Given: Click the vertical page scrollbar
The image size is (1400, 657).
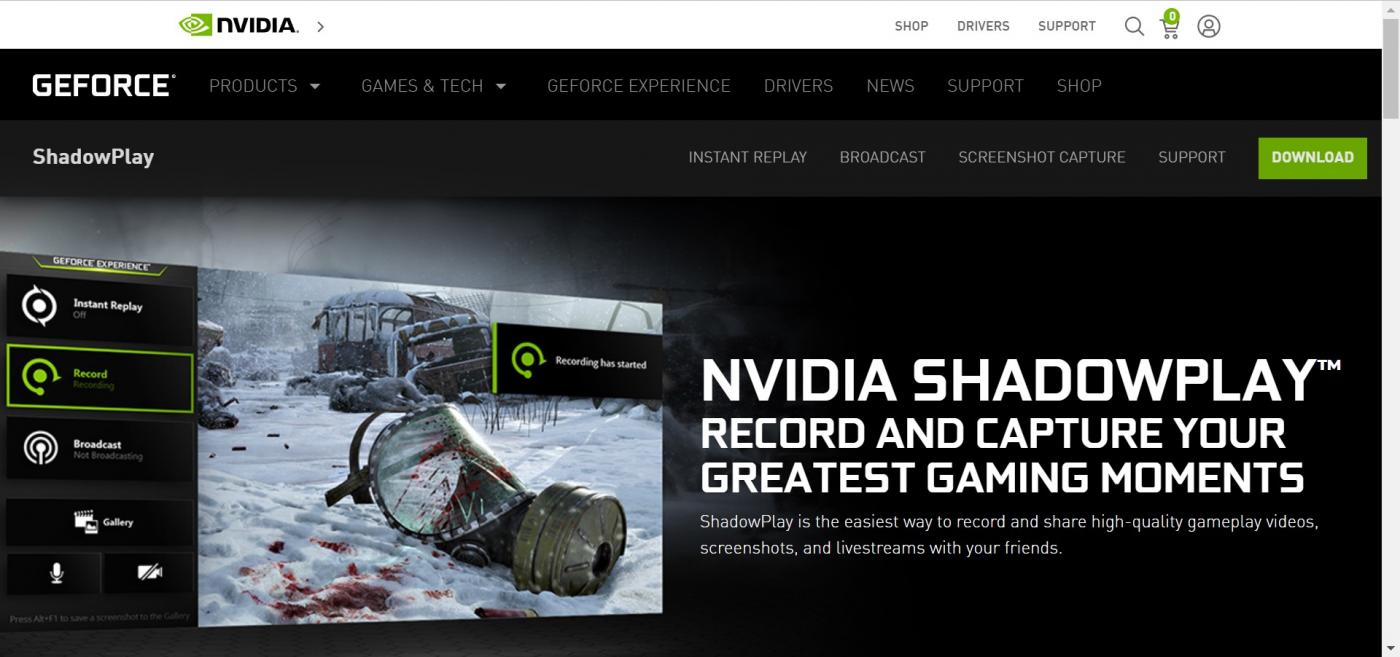Looking at the screenshot, I should (1390, 328).
